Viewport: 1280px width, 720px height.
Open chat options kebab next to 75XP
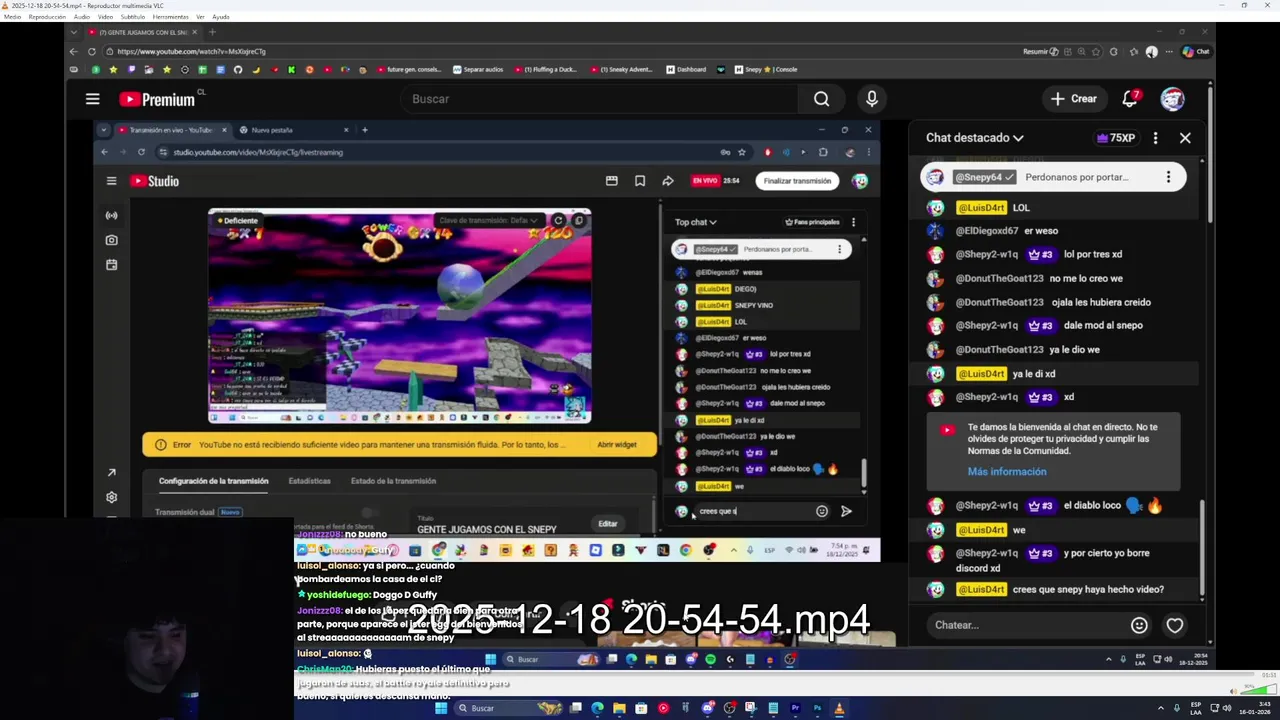[1155, 138]
